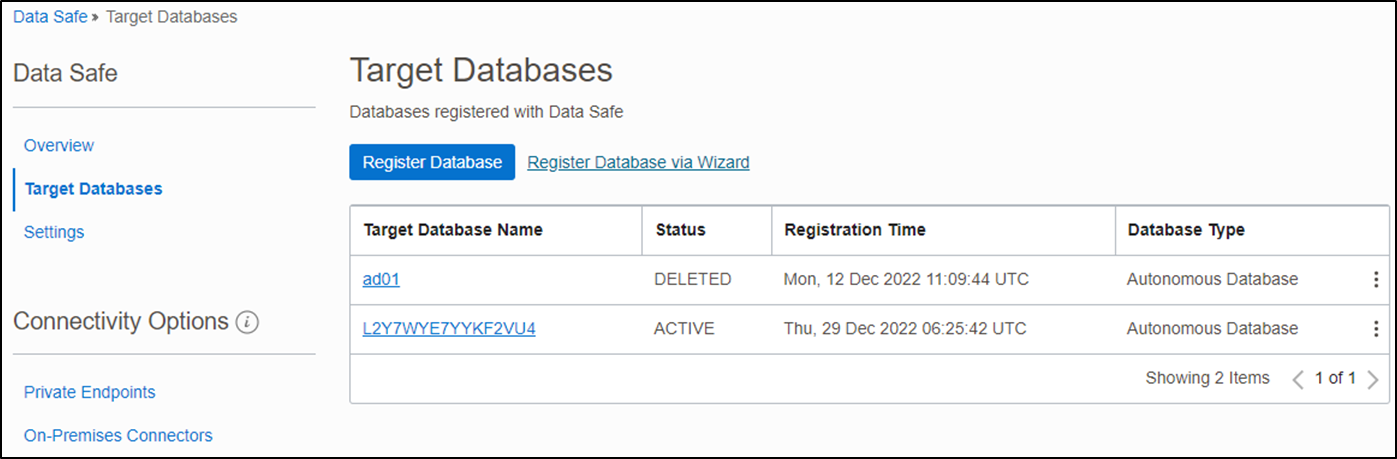The width and height of the screenshot is (1397, 459).
Task: Click the DELETED status cell
Action: pyautogui.click(x=693, y=280)
